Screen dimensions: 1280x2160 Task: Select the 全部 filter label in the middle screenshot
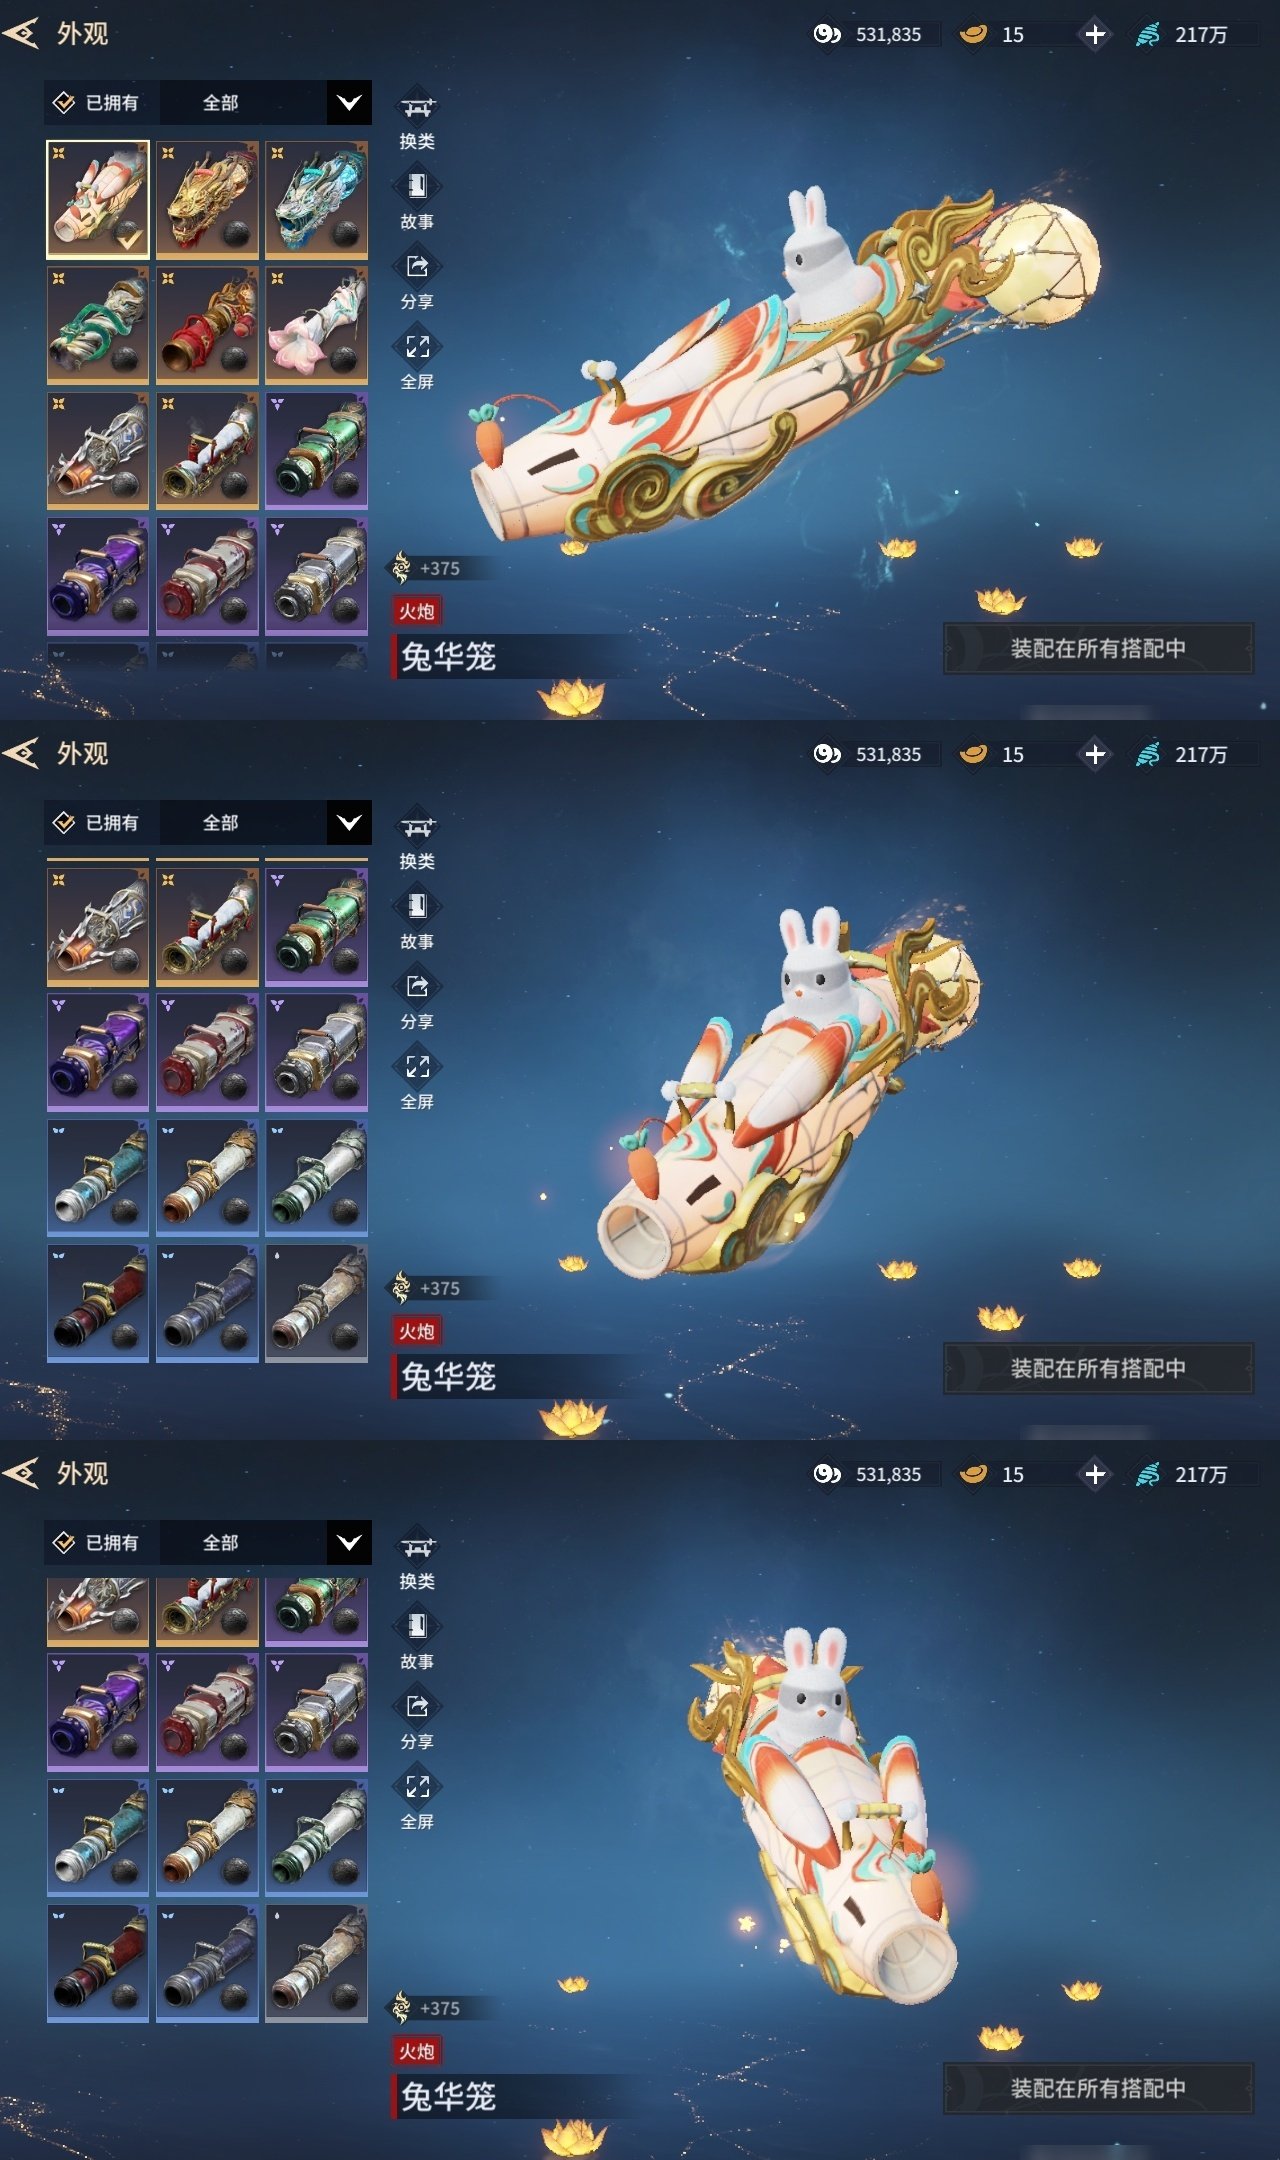(x=220, y=823)
